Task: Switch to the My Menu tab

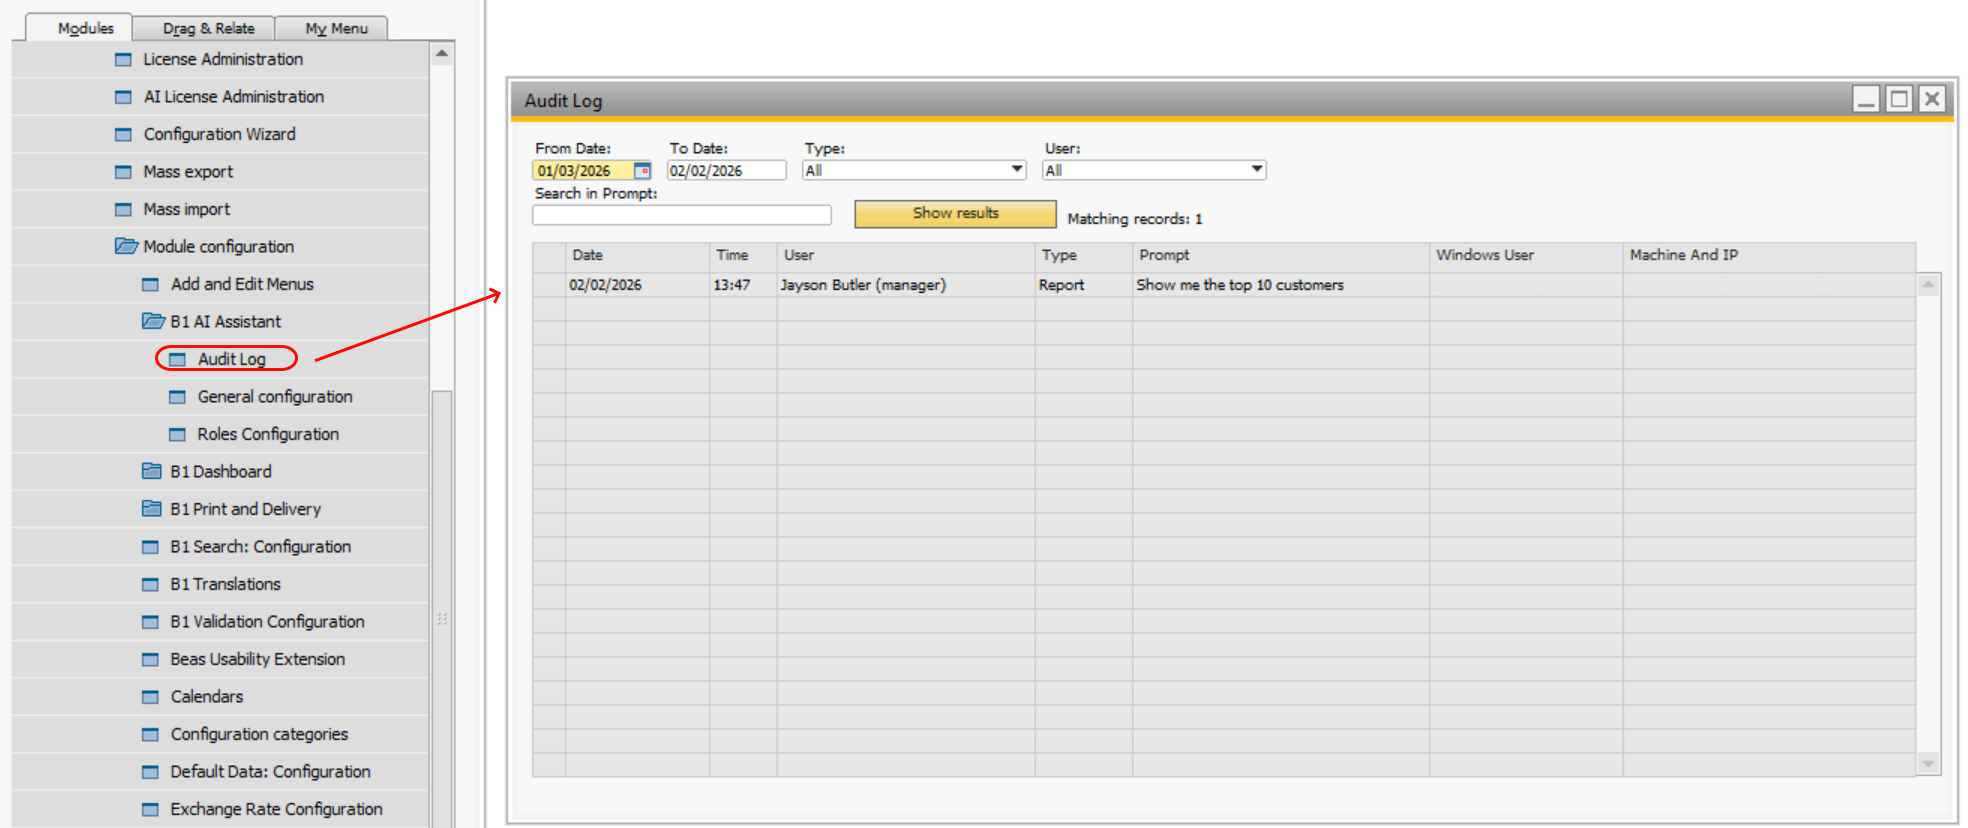Action: click(336, 28)
